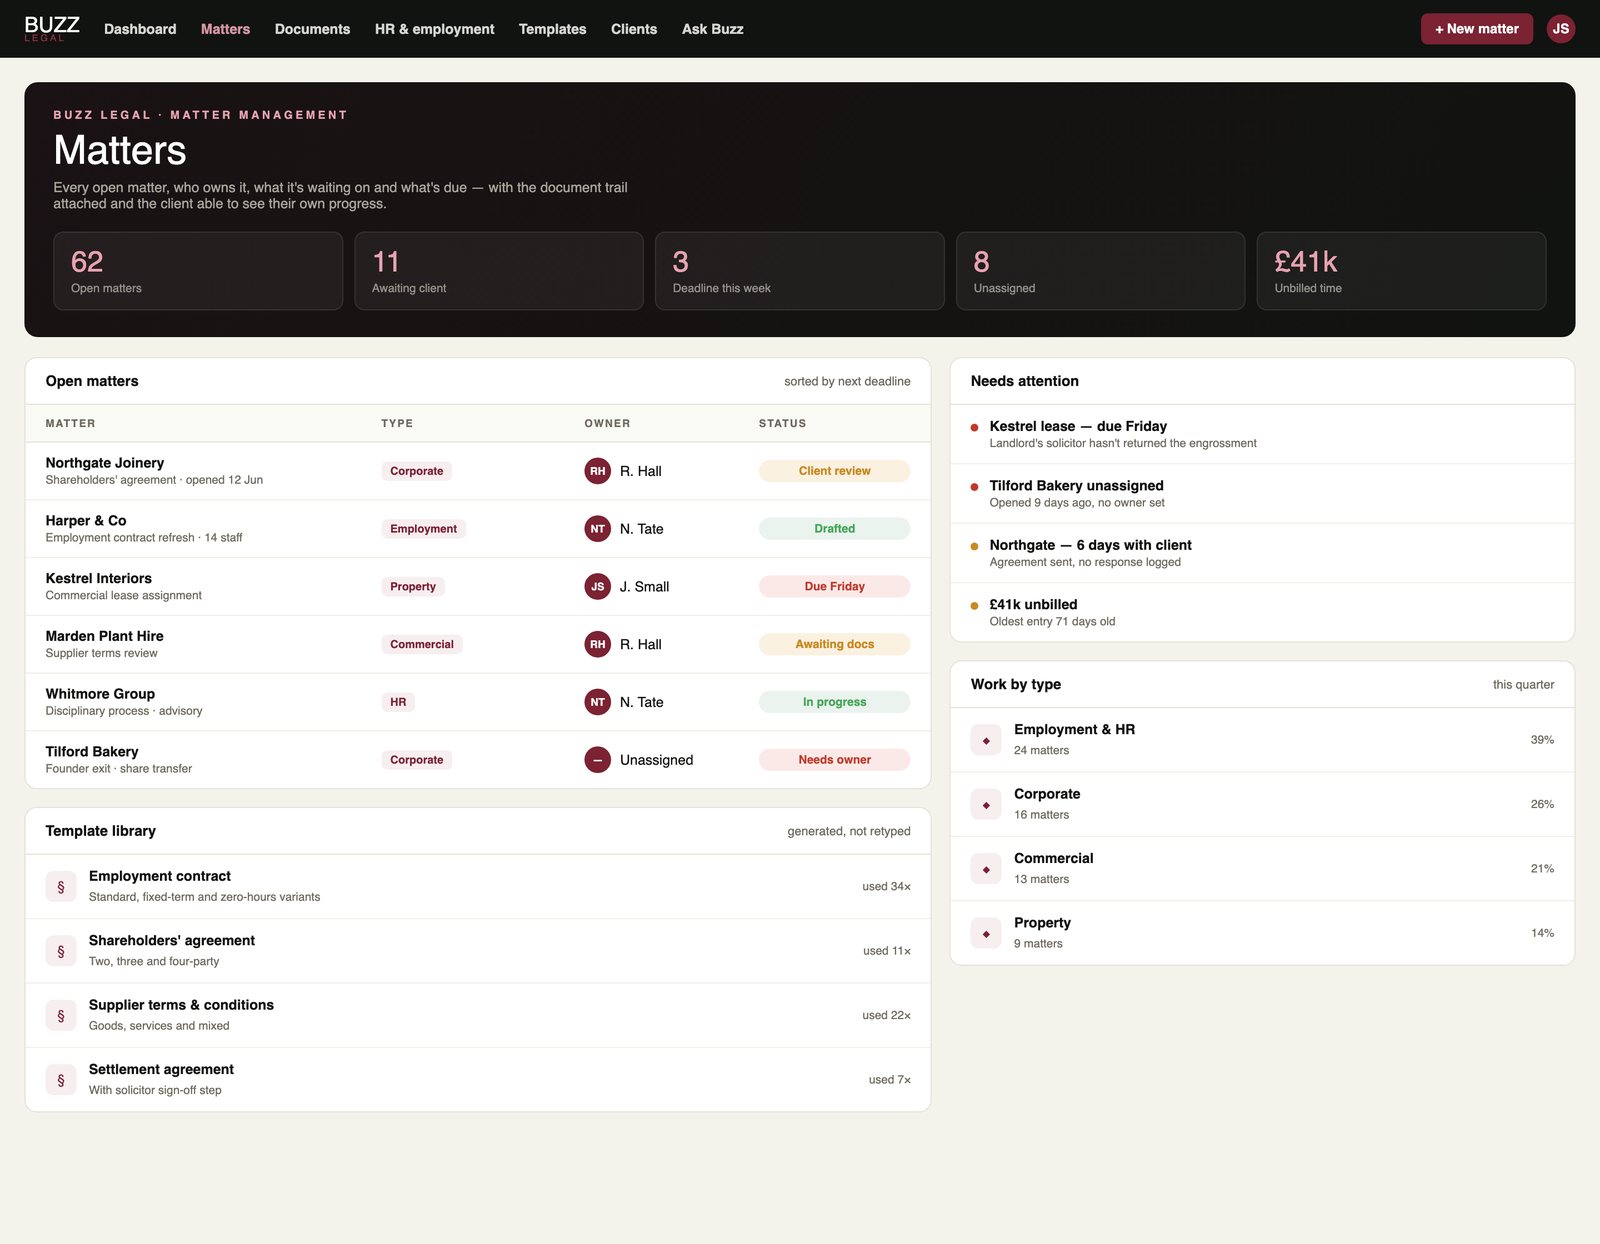Click the Corporate work type diamond icon
This screenshot has height=1244, width=1600.
986,804
